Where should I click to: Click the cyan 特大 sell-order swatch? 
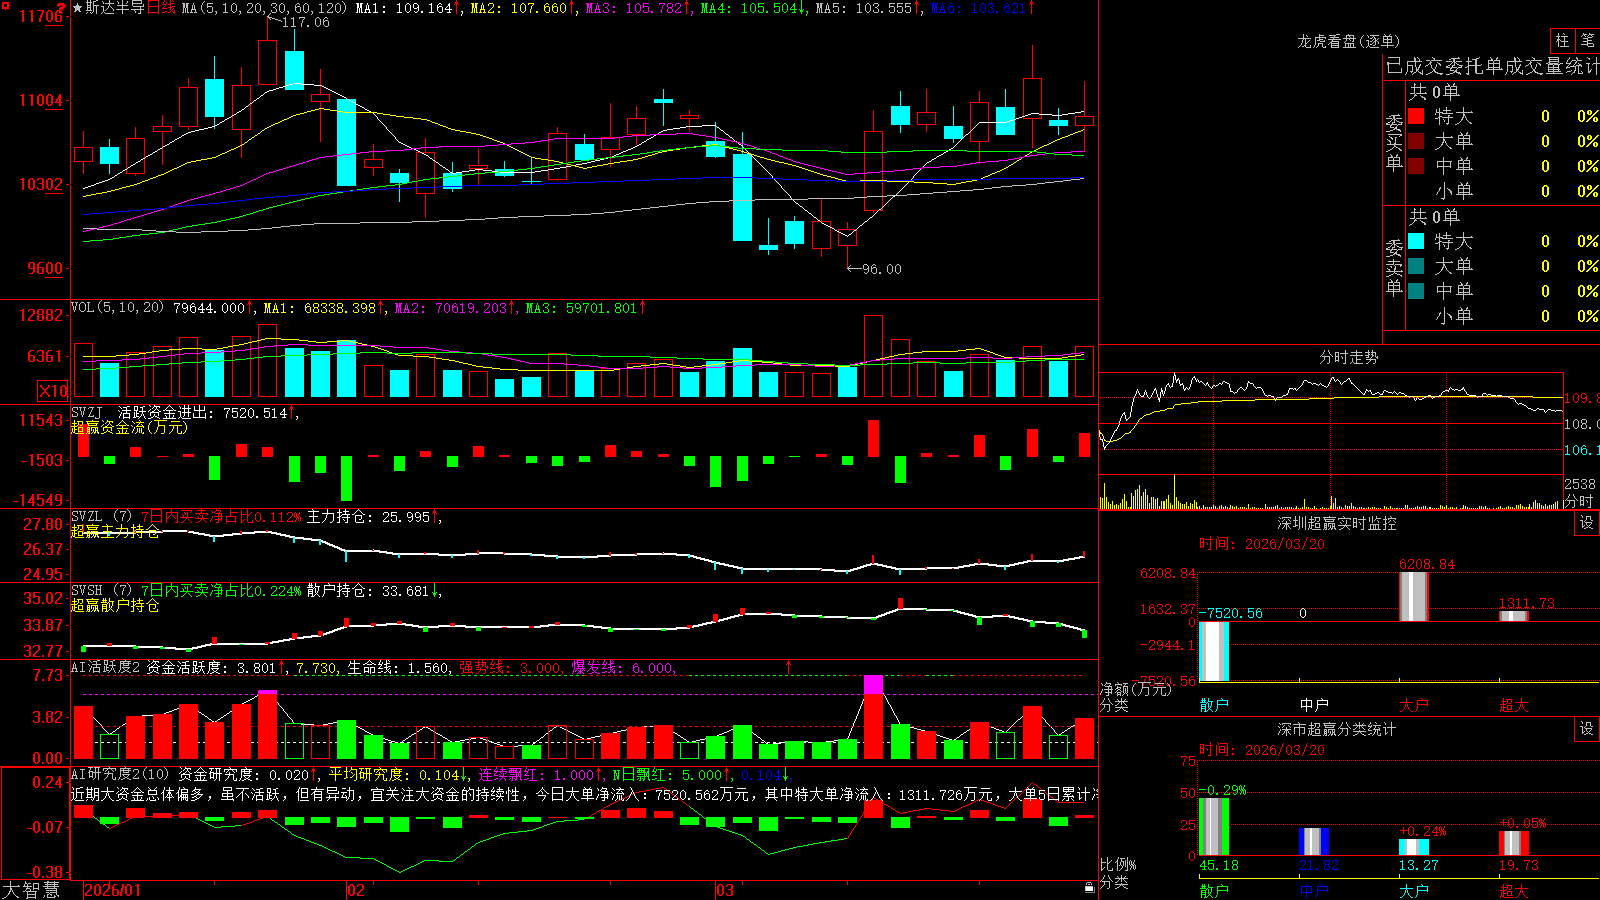[1416, 241]
